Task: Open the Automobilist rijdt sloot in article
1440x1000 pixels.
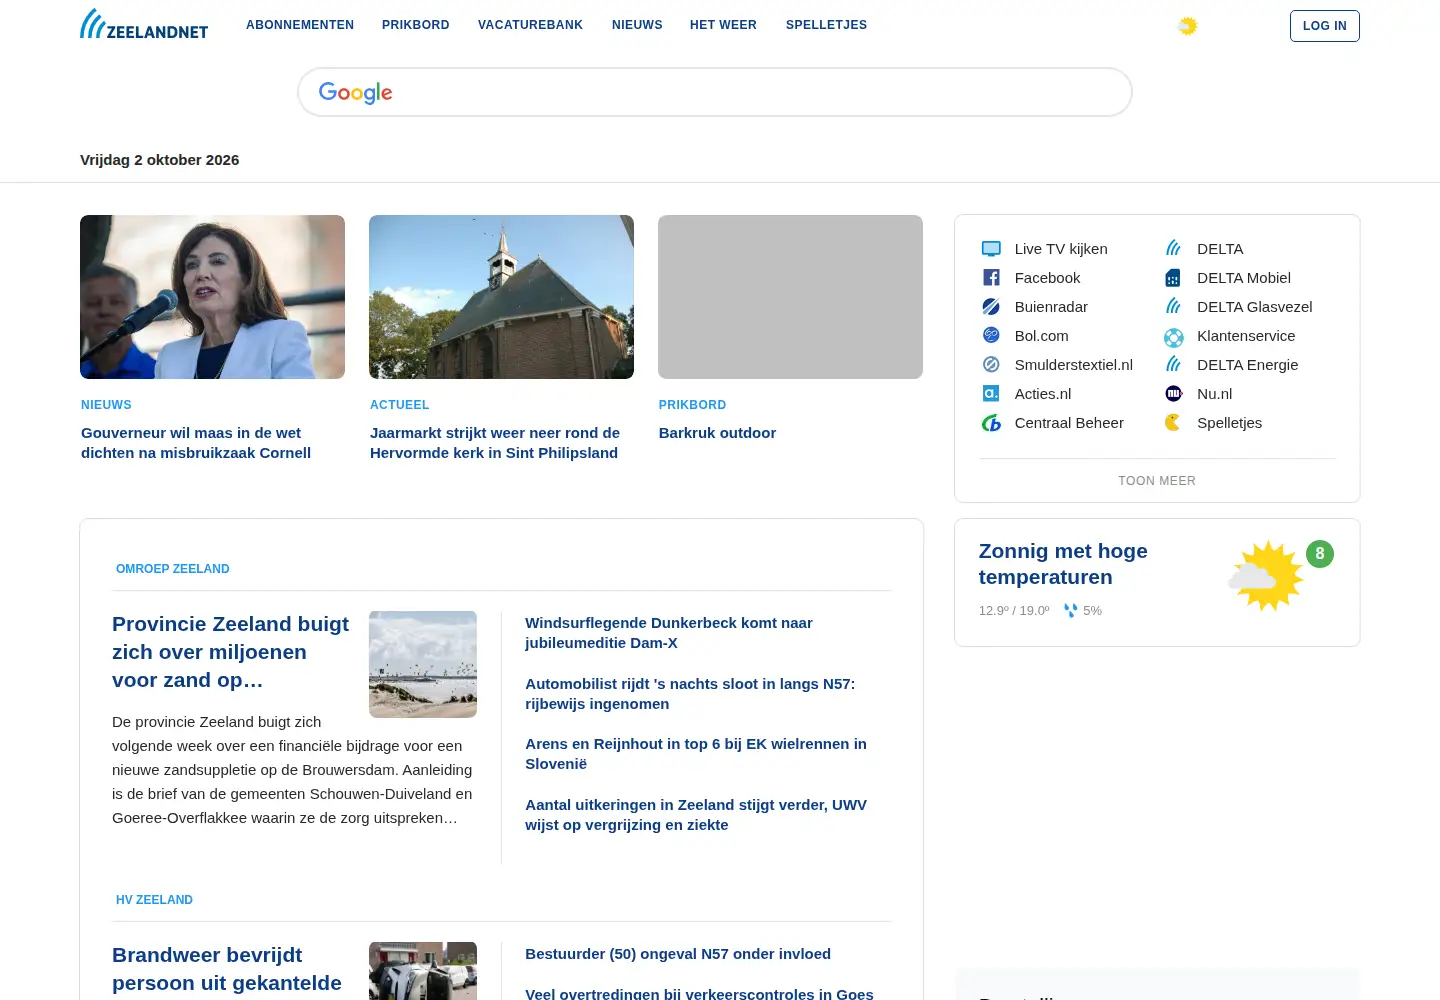Action: [690, 694]
